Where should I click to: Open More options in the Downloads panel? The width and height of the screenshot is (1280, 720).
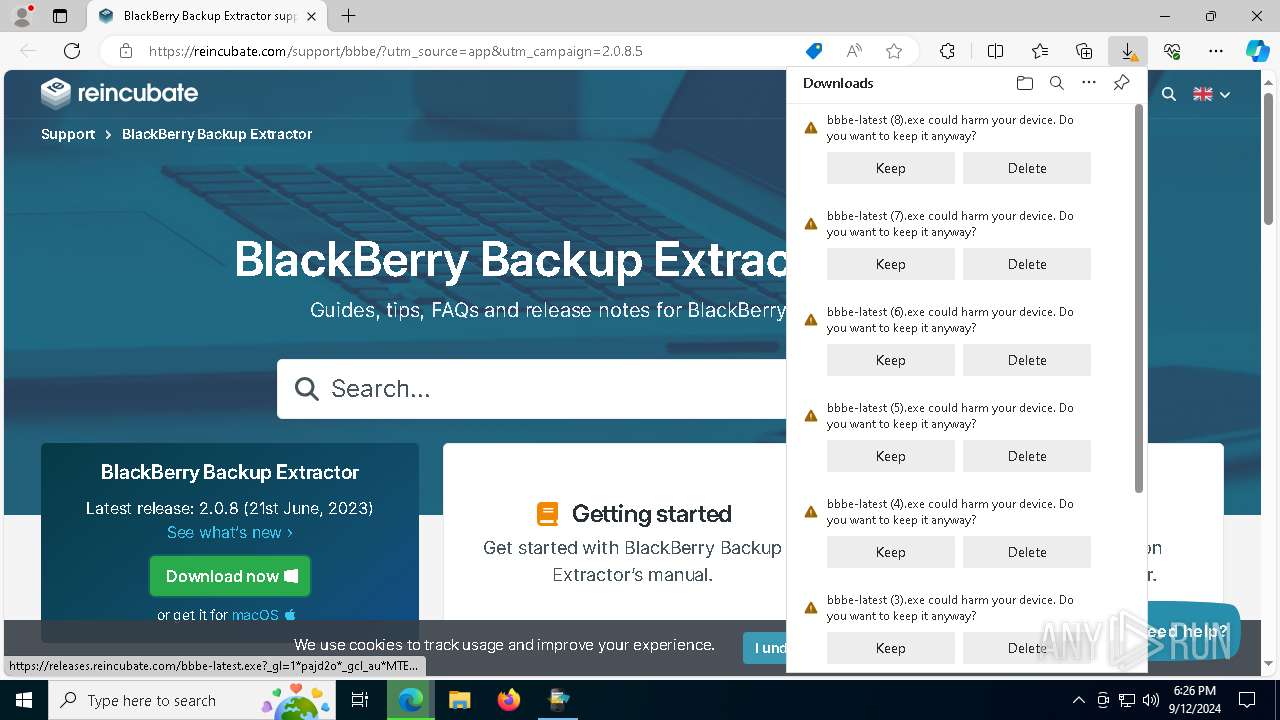click(x=1089, y=83)
